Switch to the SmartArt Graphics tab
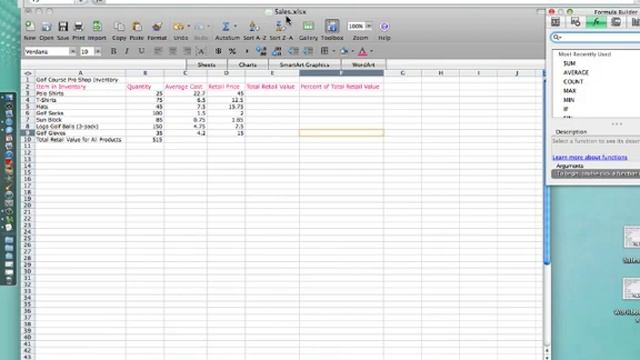 pyautogui.click(x=304, y=65)
